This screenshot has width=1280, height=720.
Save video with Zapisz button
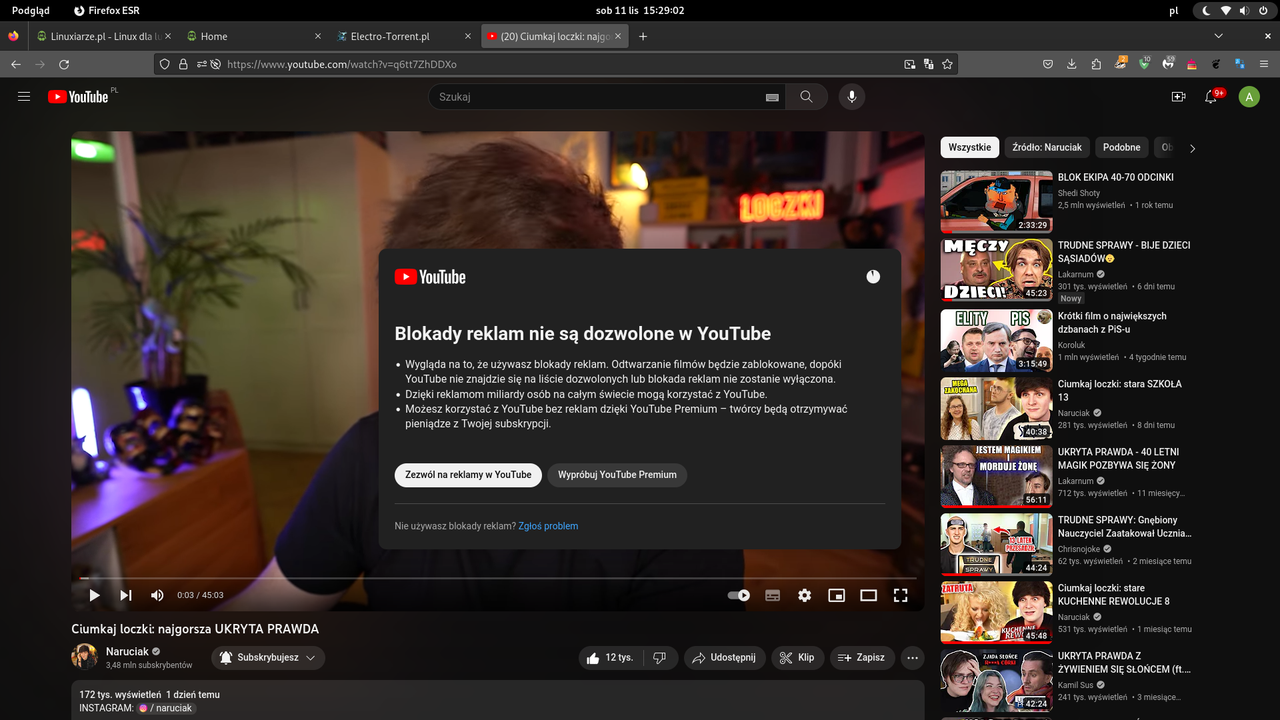862,658
